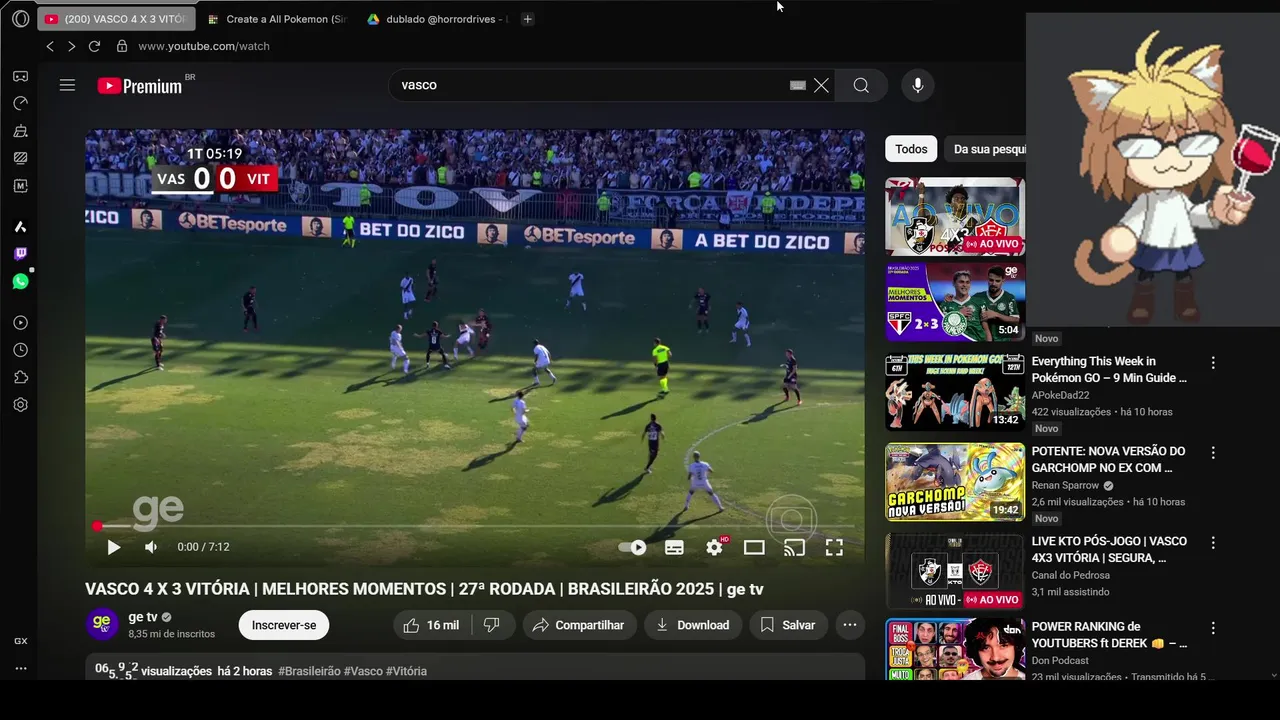View site security lock info

tap(122, 46)
